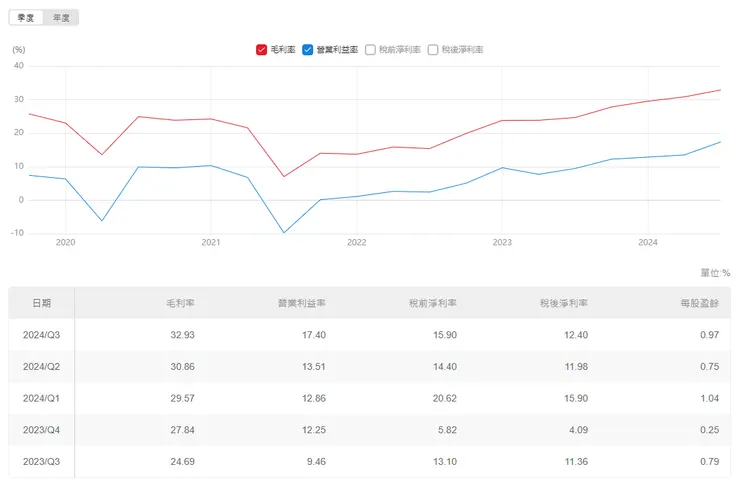Viewport: 740px width, 483px height.
Task: Uncheck the red 毛利率 checkbox
Action: (x=262, y=49)
